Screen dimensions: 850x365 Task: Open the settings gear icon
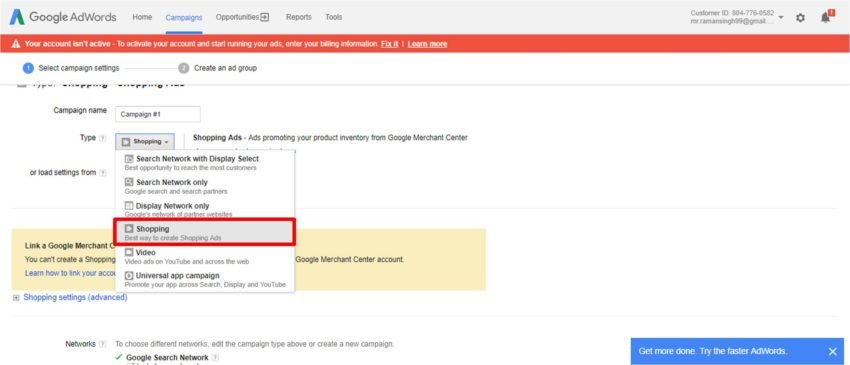(800, 18)
